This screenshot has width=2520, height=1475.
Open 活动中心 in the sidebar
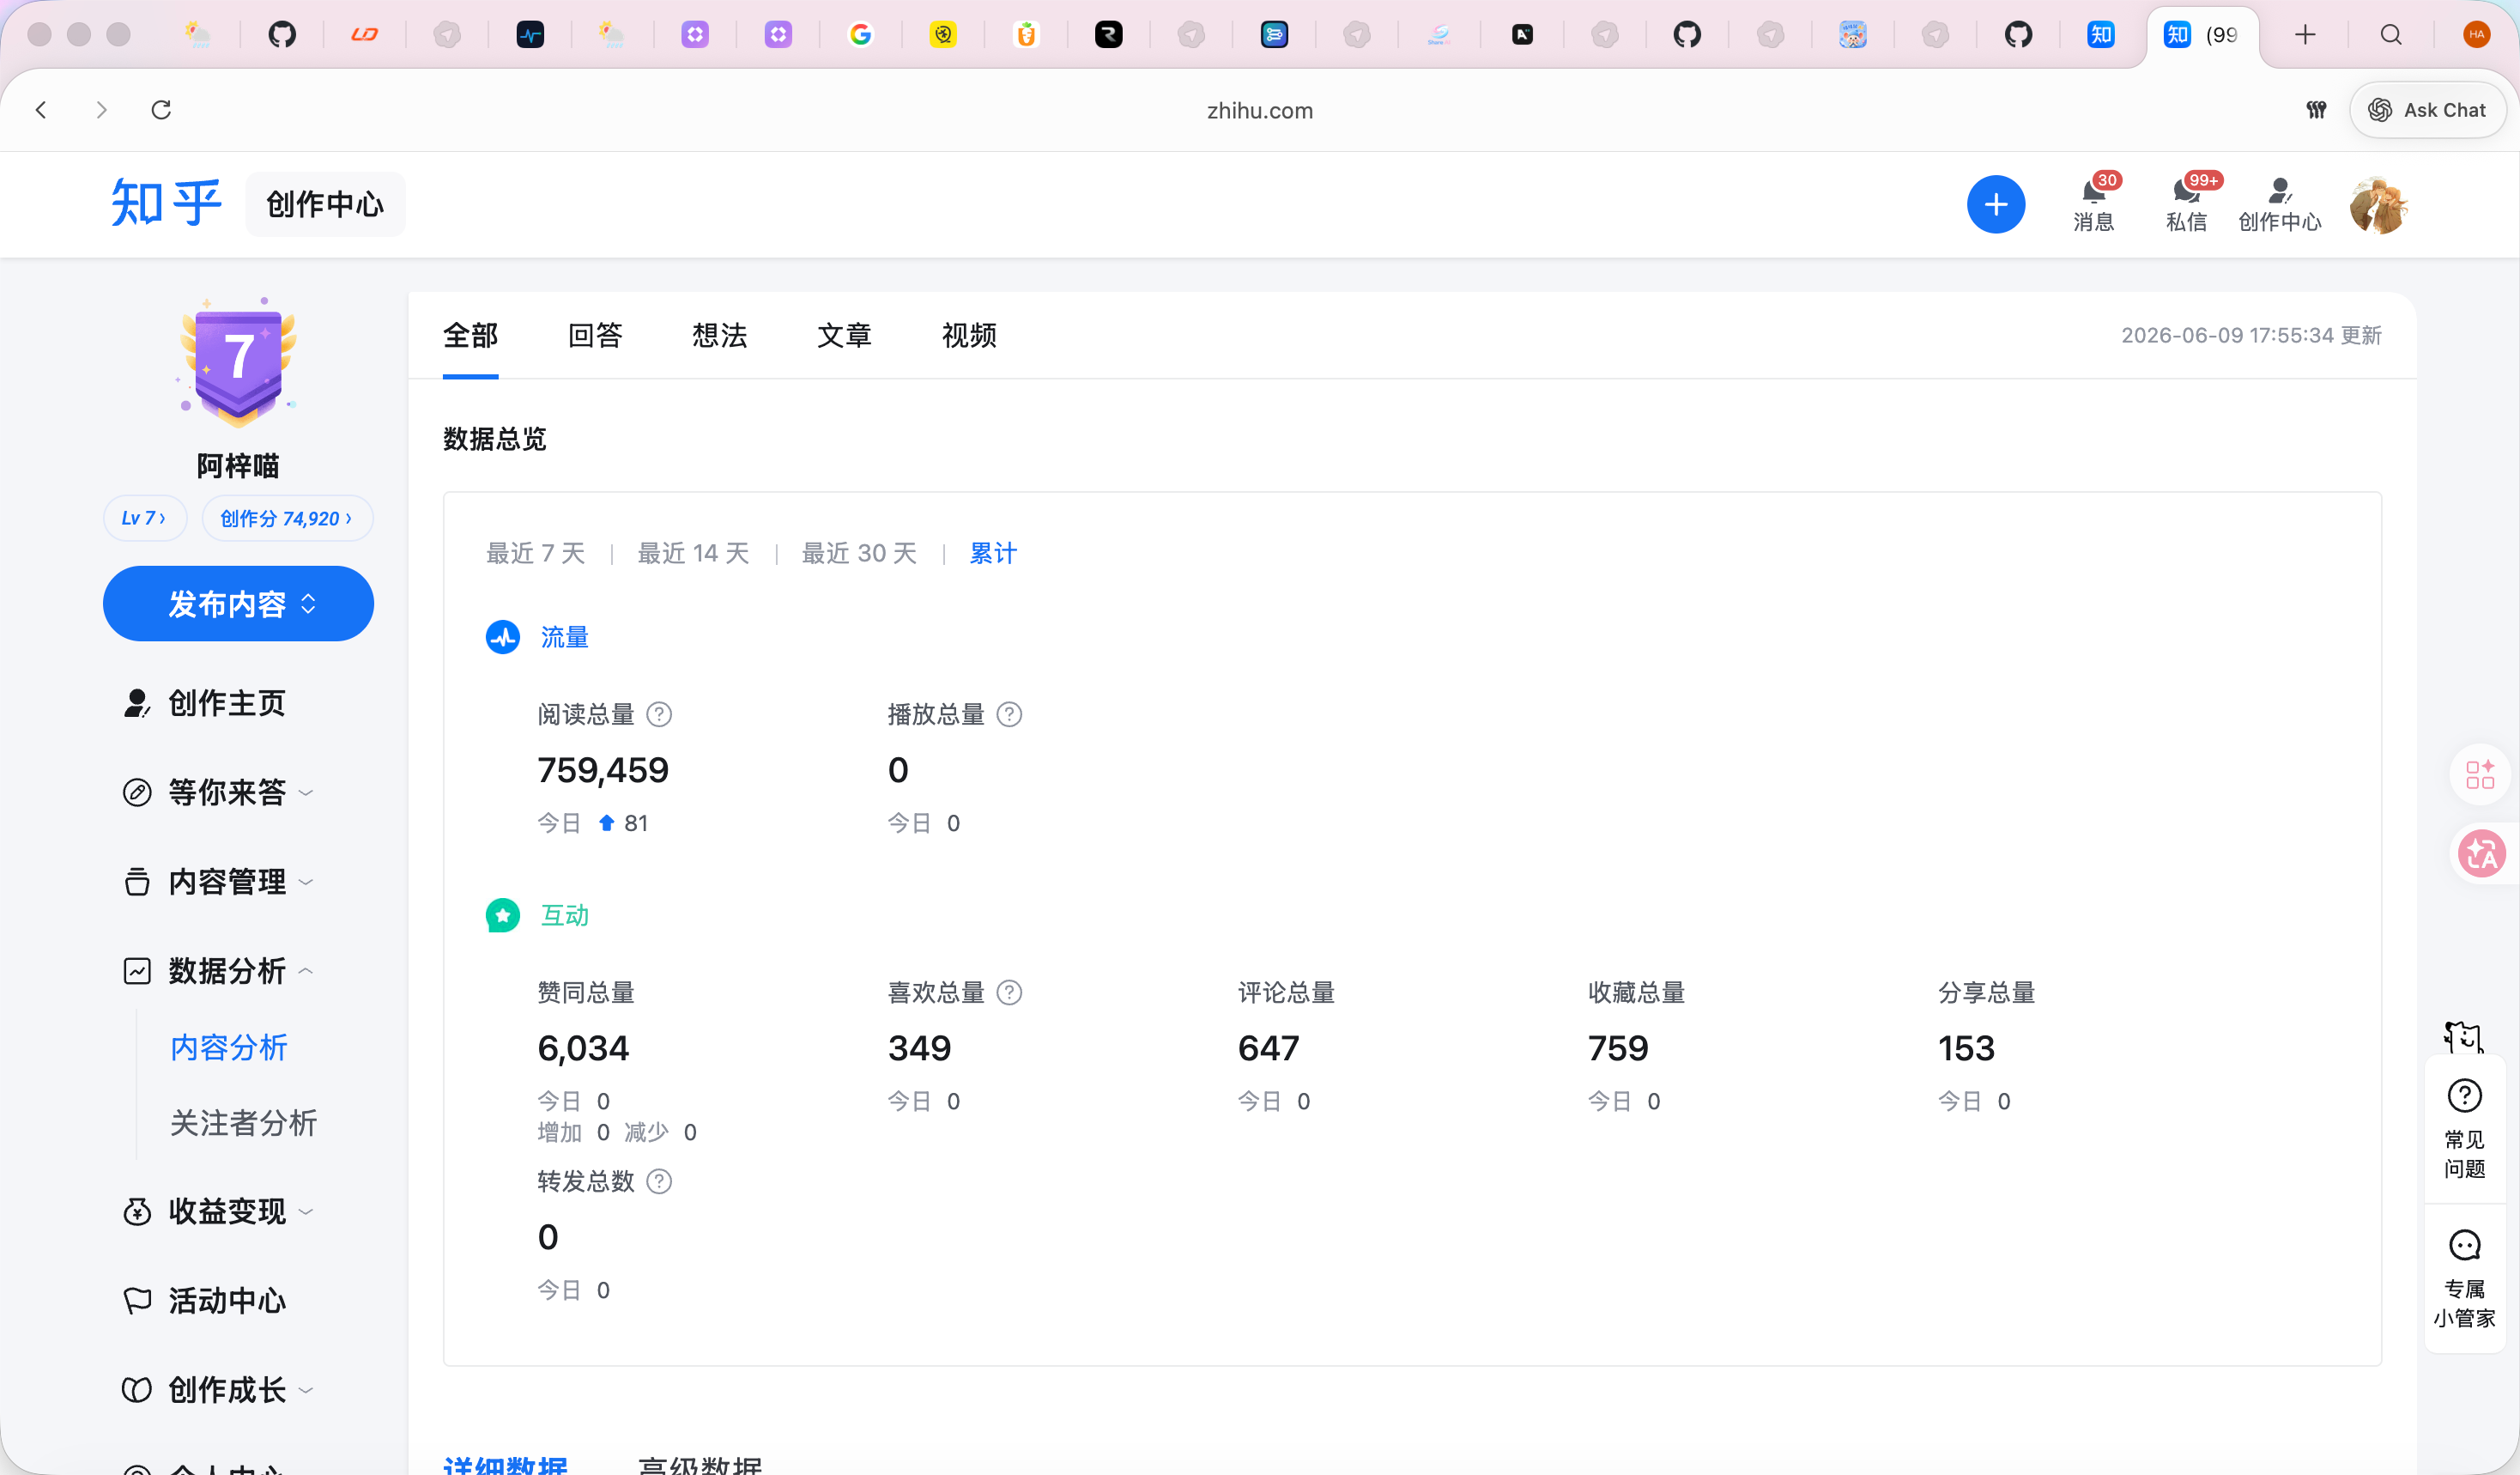(205, 1300)
